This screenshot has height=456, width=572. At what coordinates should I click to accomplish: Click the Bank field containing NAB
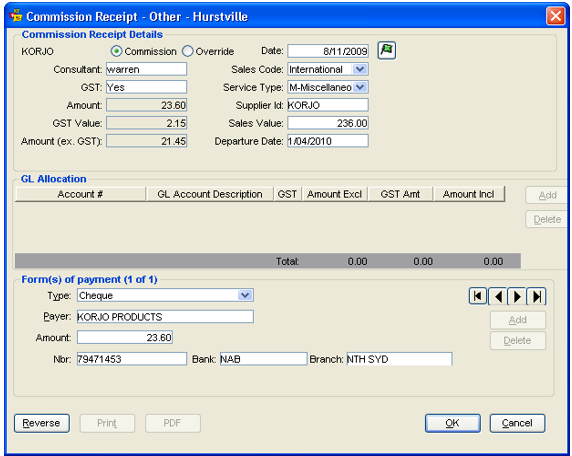tap(263, 359)
